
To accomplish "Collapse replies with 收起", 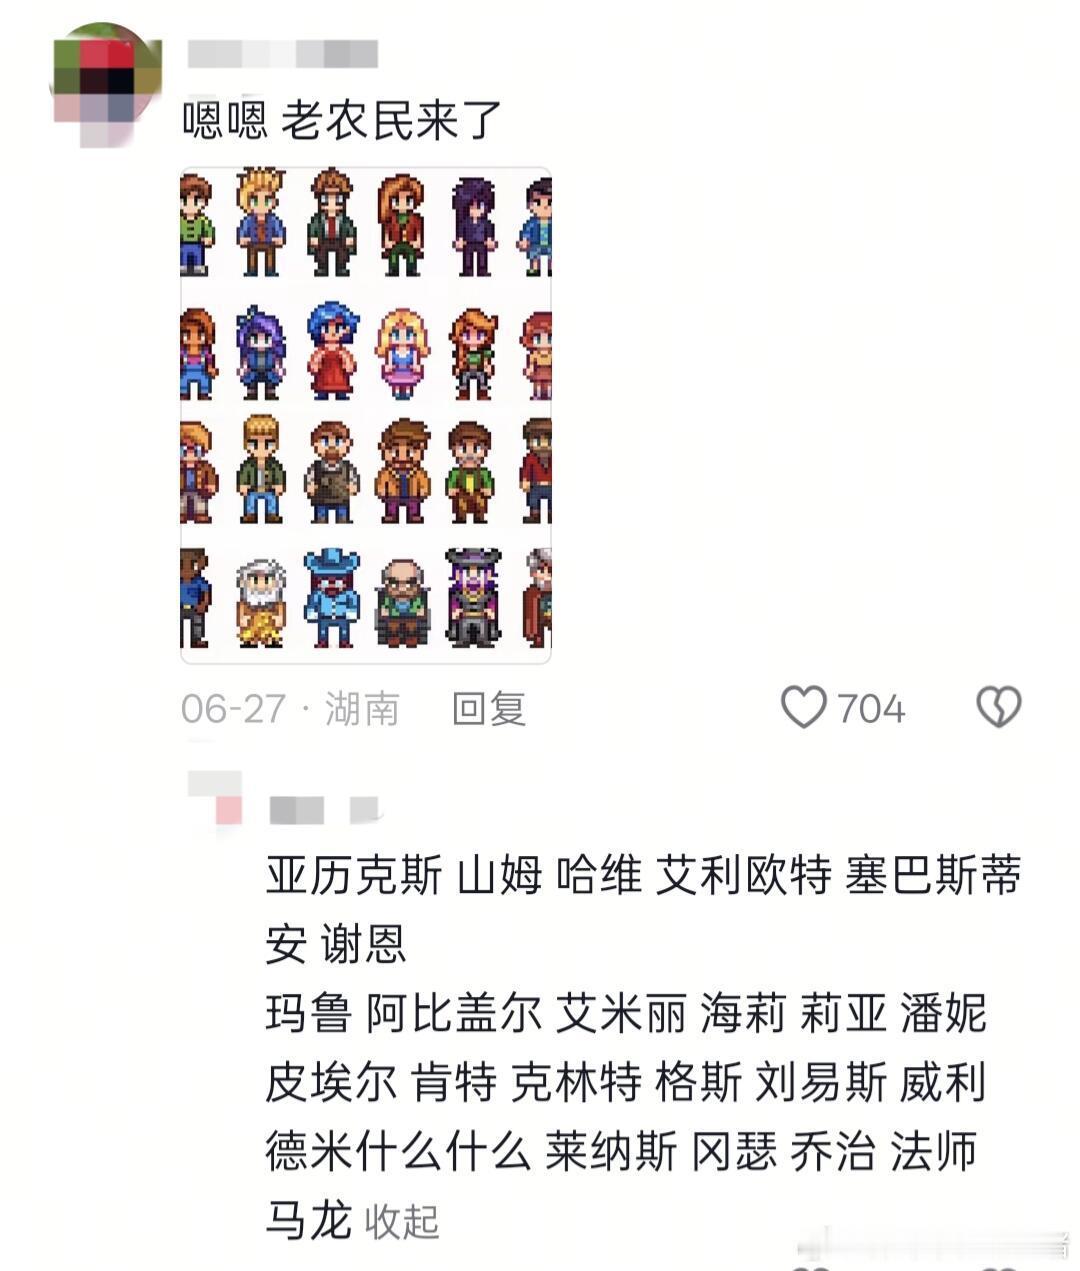I will tap(402, 1221).
